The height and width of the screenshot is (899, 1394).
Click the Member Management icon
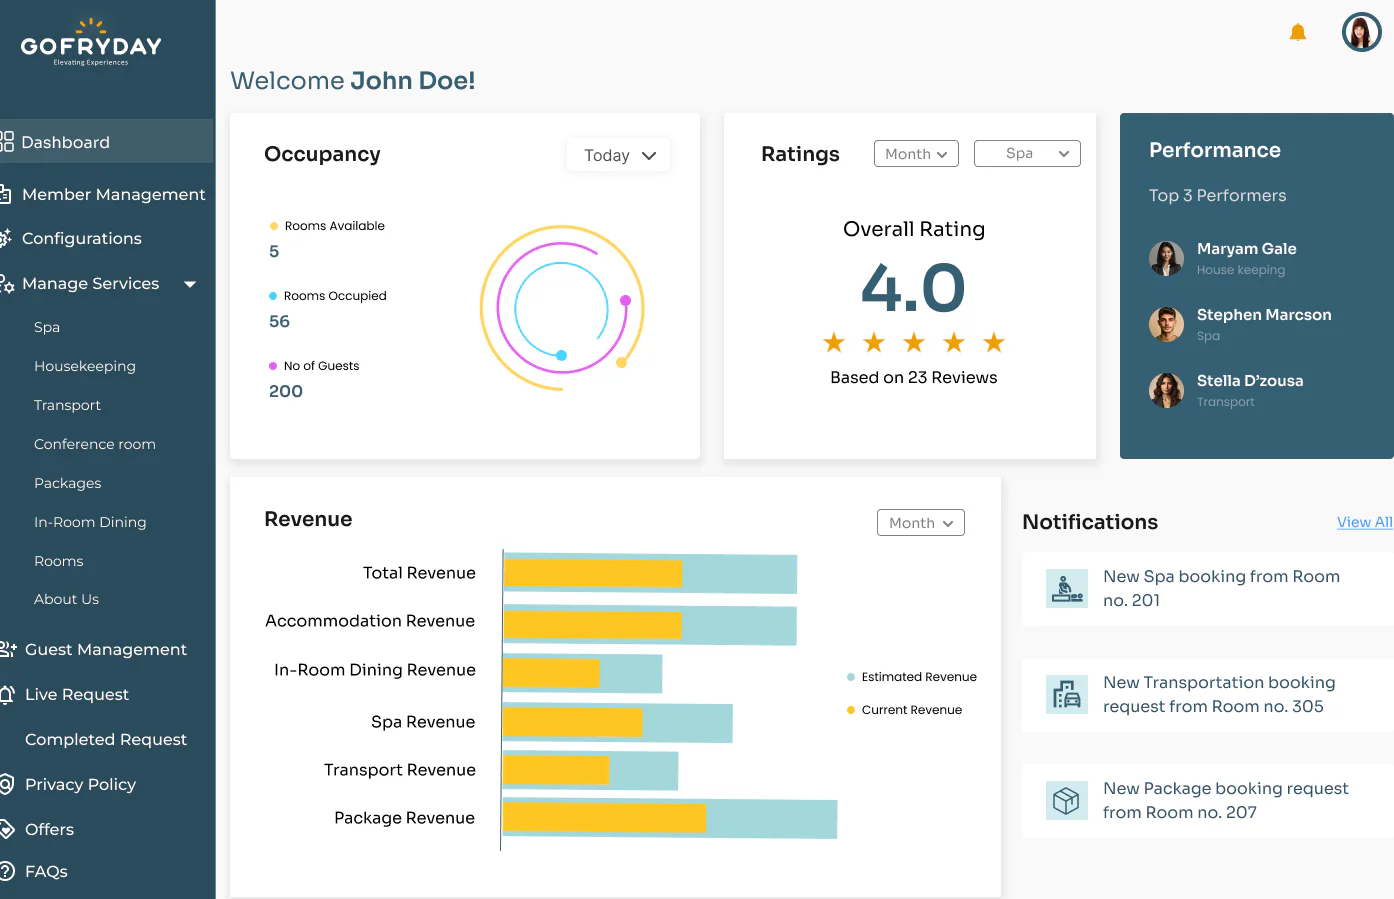coord(5,194)
